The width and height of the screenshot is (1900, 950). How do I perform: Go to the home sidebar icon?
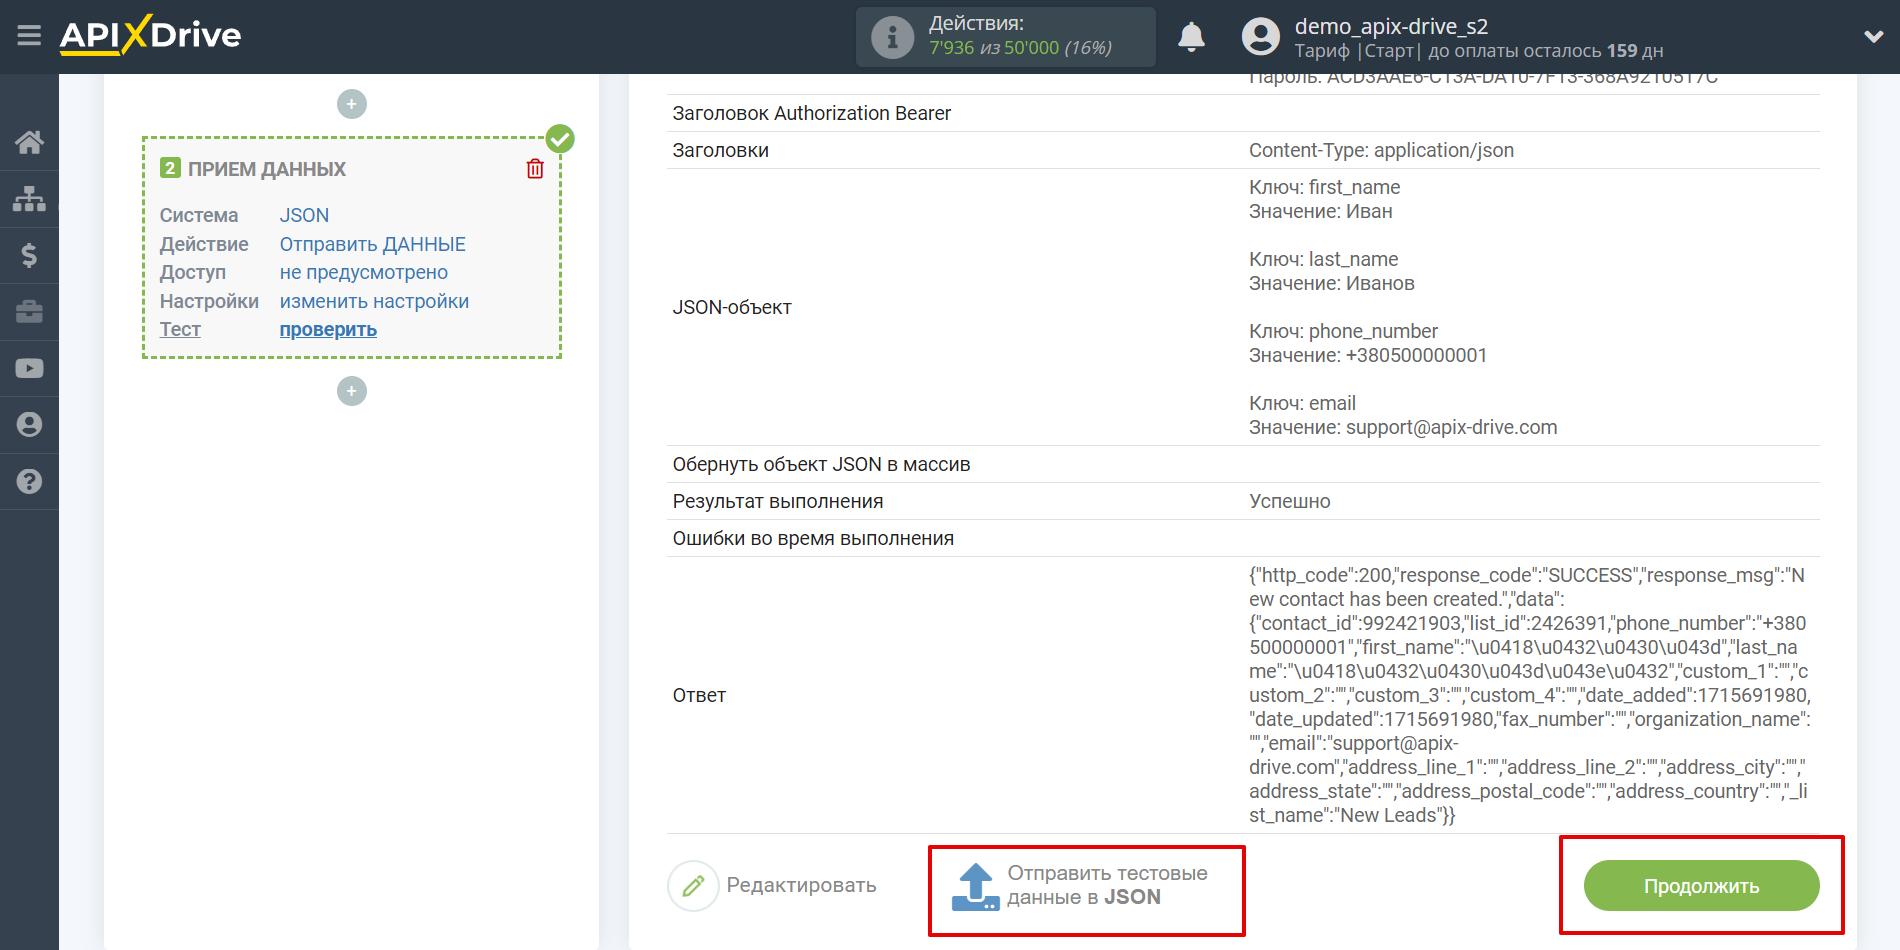point(29,142)
